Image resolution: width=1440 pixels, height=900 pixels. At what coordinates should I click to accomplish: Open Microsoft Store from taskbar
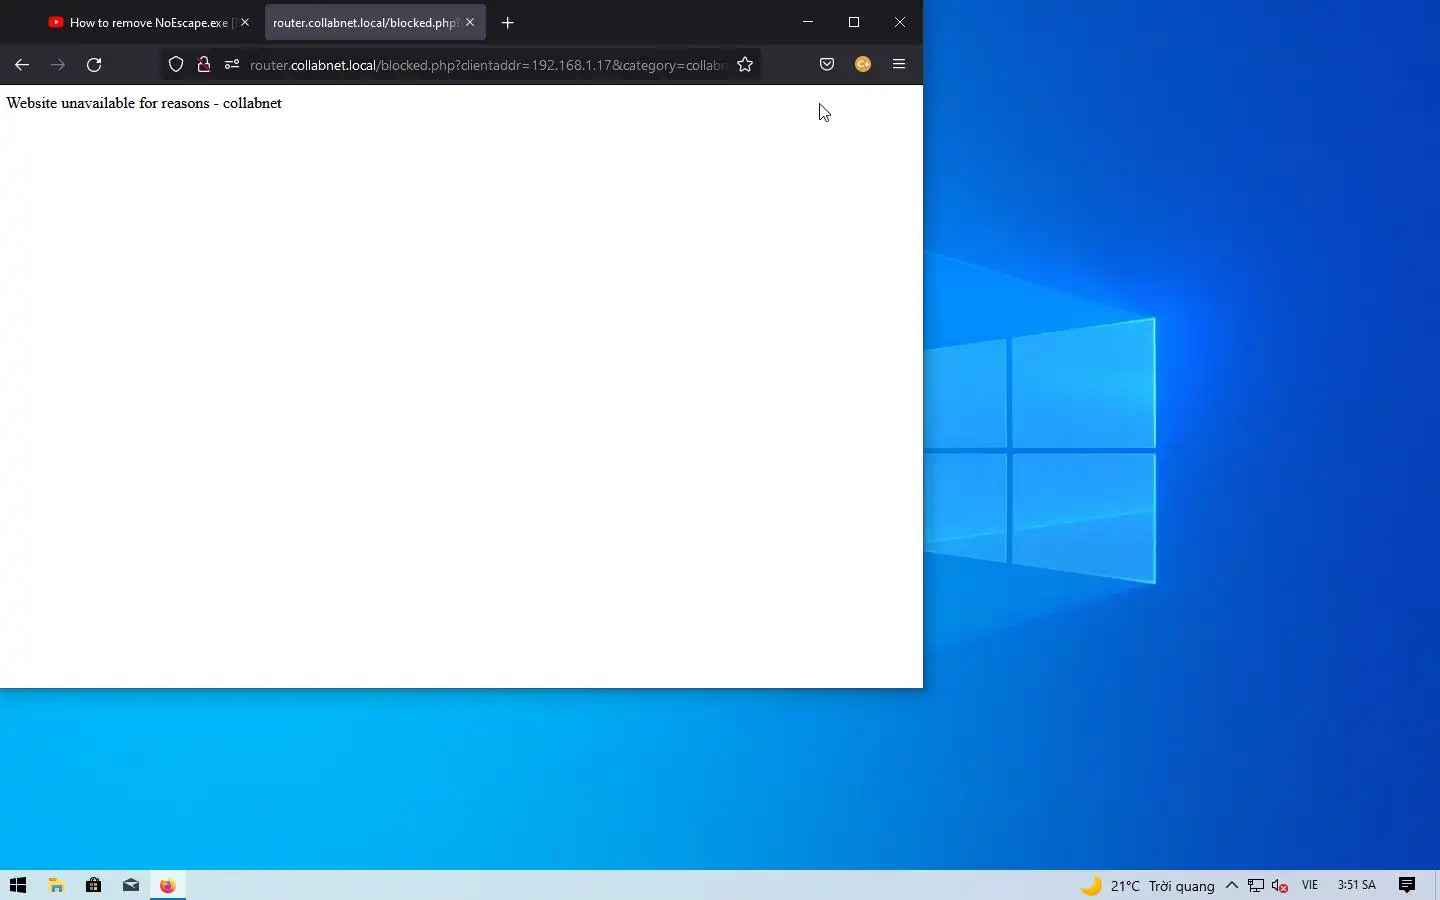click(93, 885)
